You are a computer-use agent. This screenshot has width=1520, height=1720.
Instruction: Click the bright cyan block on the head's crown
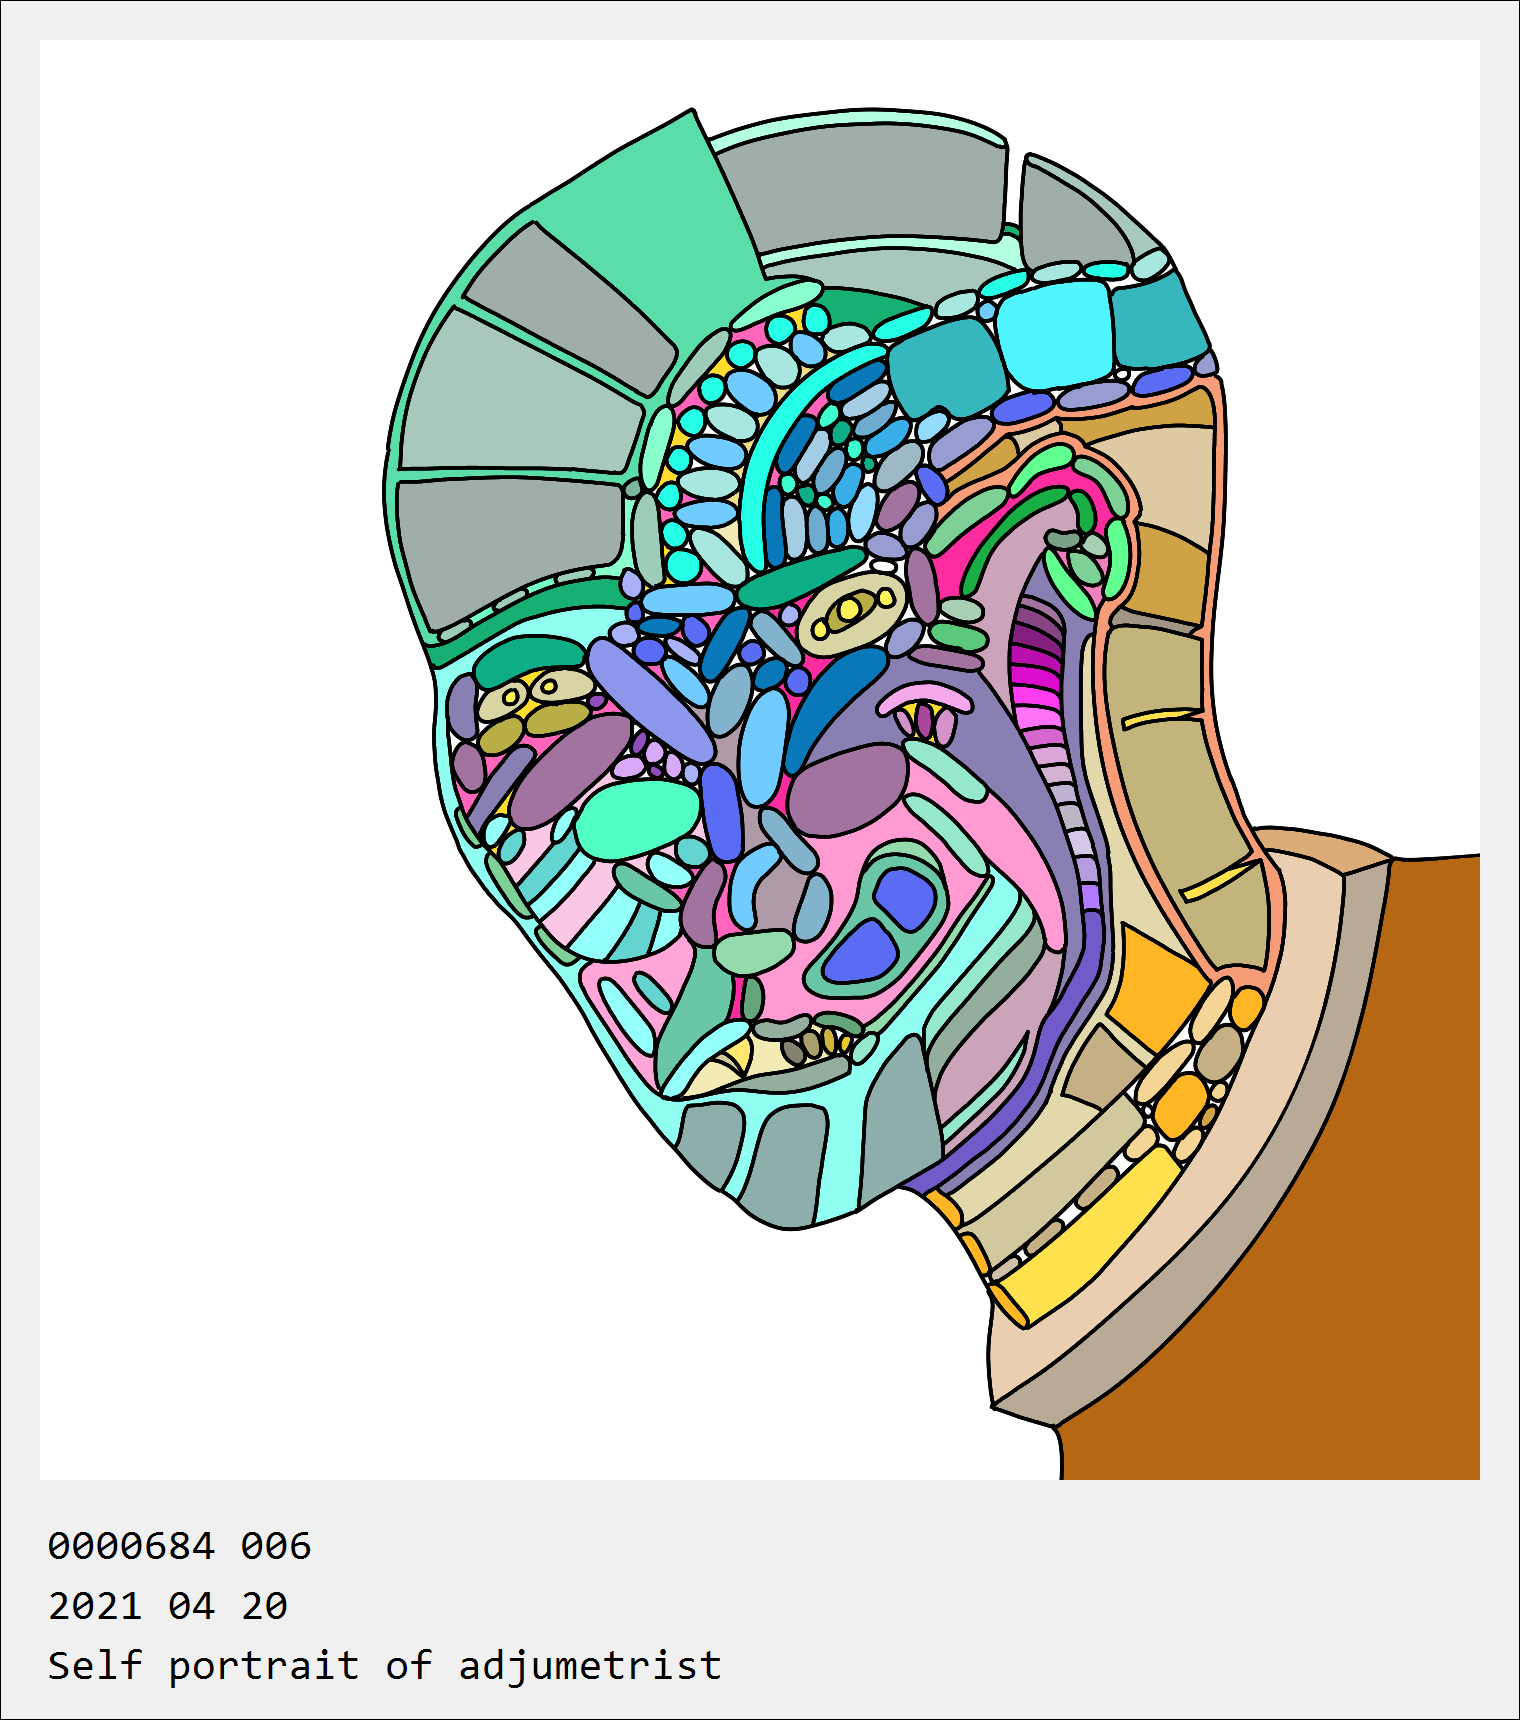point(1056,333)
